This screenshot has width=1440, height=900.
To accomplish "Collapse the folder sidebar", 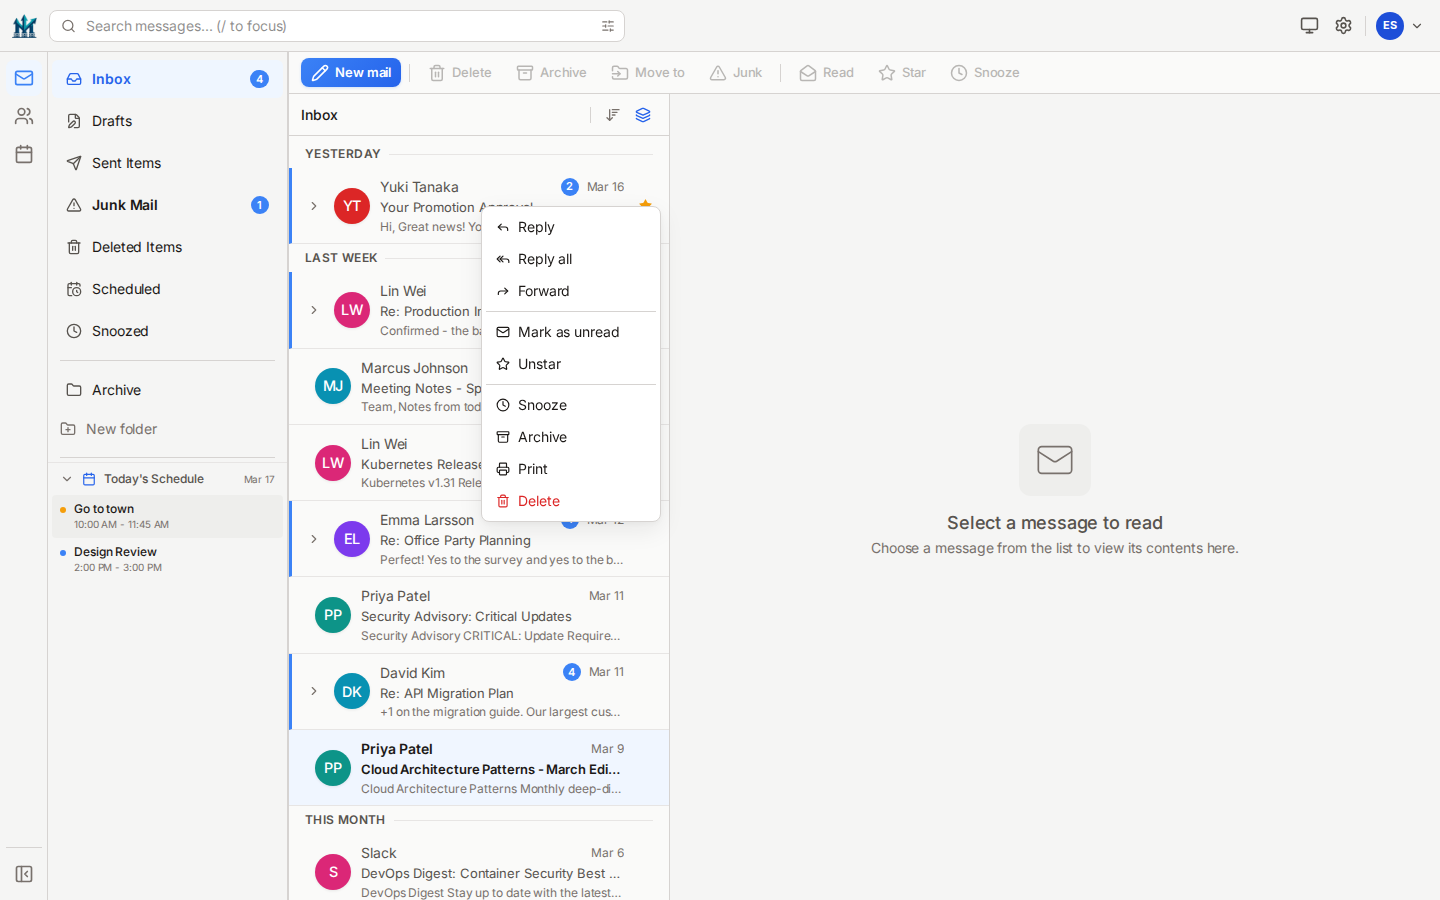I will tap(23, 874).
